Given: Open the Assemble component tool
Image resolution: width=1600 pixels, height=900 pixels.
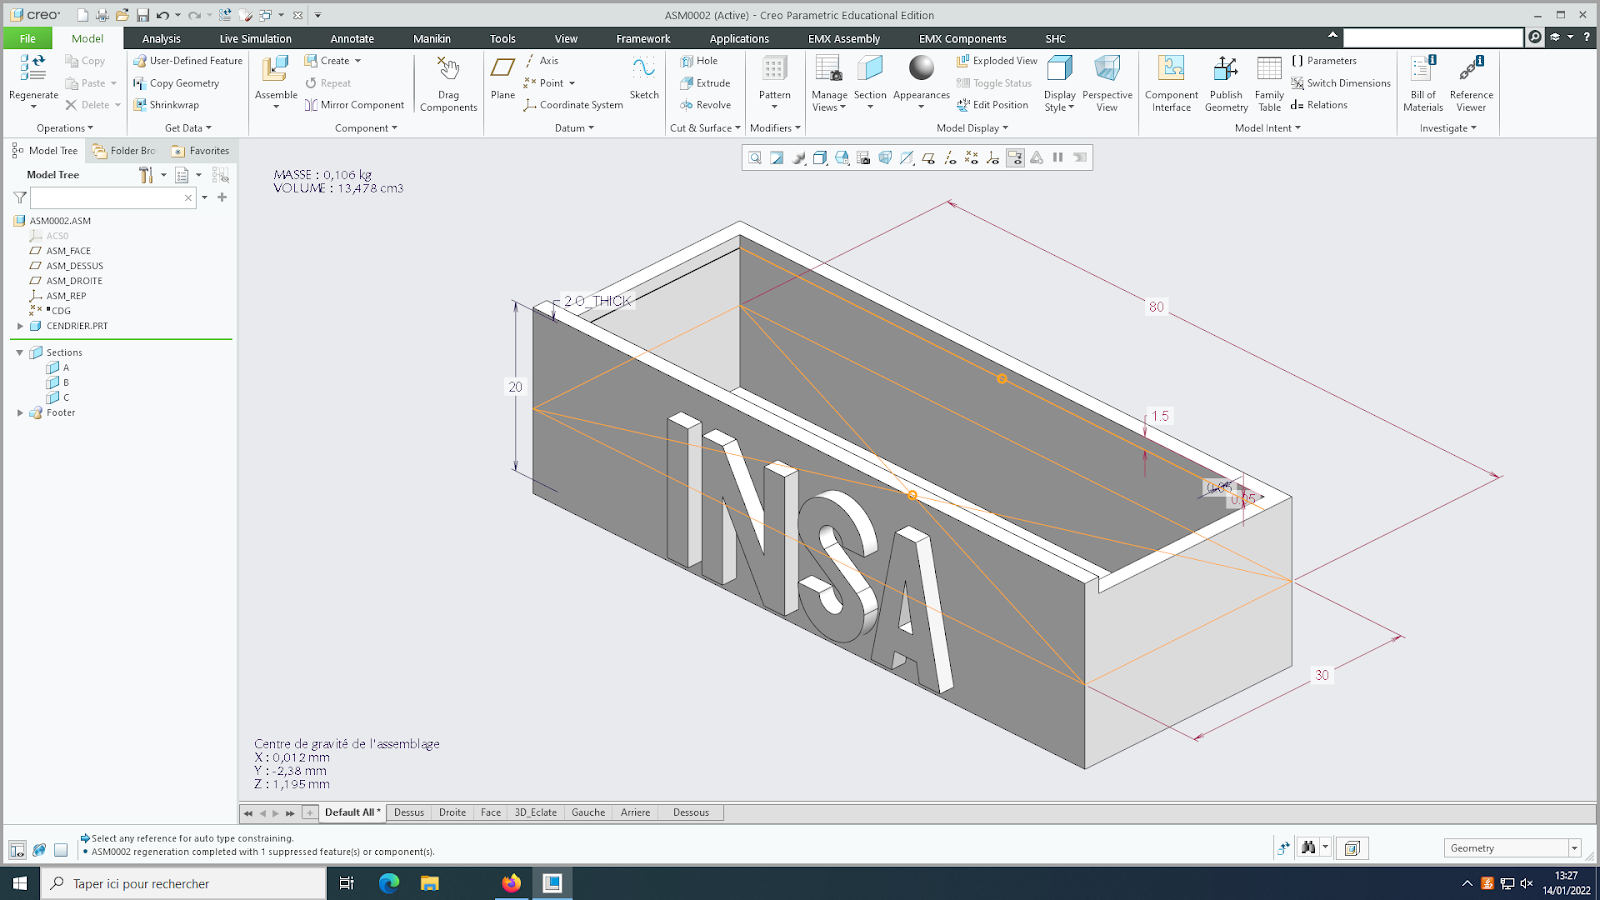Looking at the screenshot, I should (x=275, y=69).
